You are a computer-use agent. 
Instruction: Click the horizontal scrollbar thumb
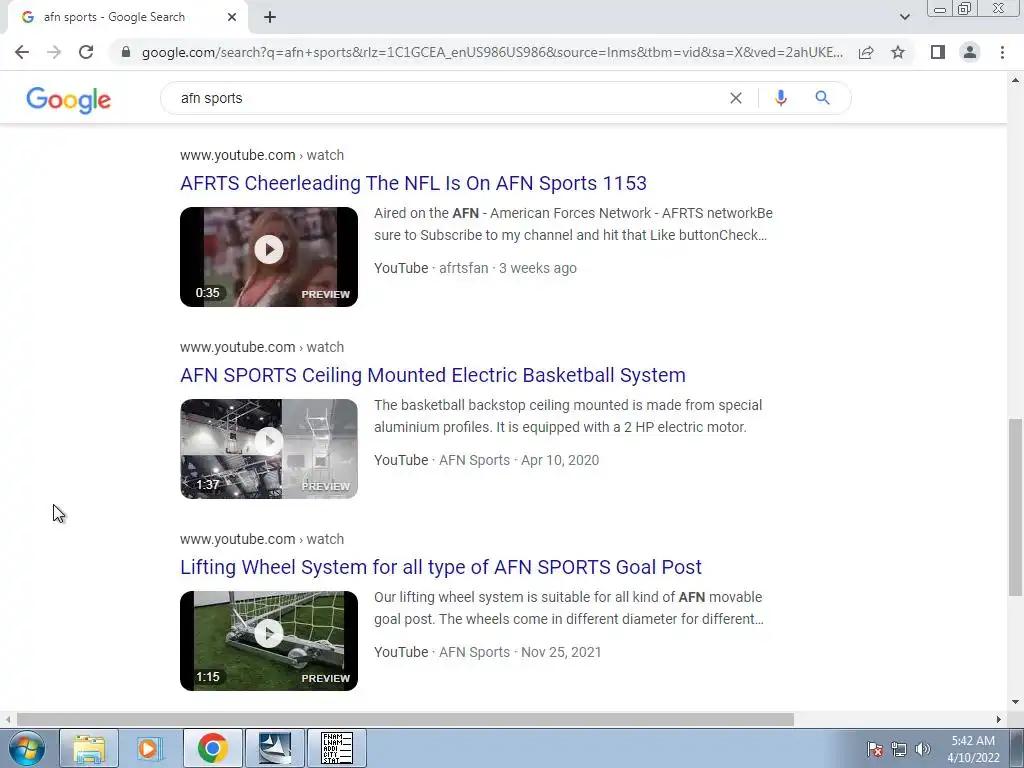405,719
